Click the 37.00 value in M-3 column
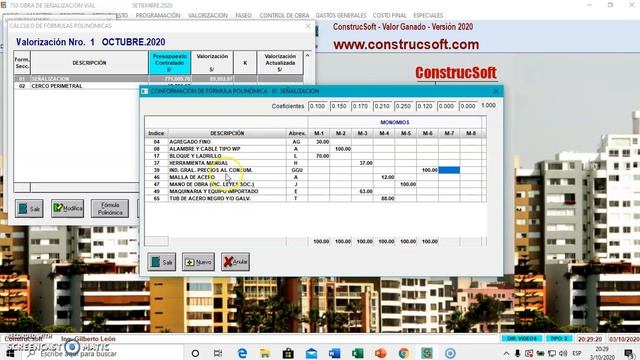This screenshot has height=360, width=640. point(366,163)
